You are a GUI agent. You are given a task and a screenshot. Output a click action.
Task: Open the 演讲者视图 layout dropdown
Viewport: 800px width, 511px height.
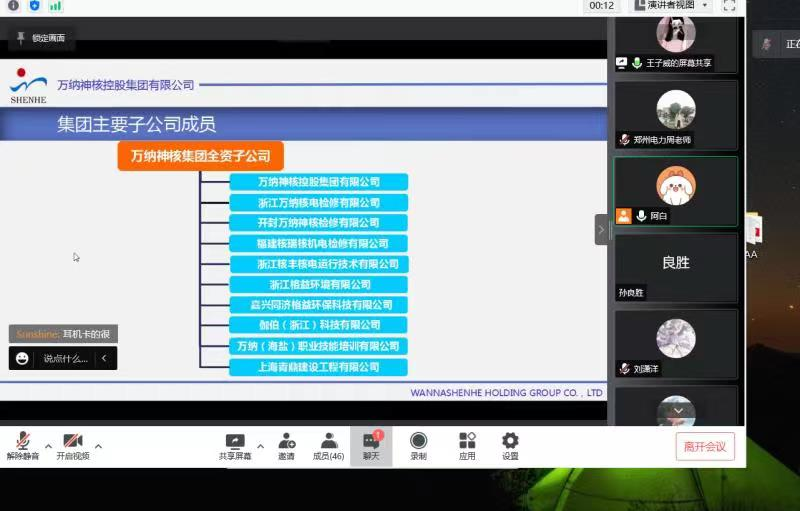click(x=671, y=5)
